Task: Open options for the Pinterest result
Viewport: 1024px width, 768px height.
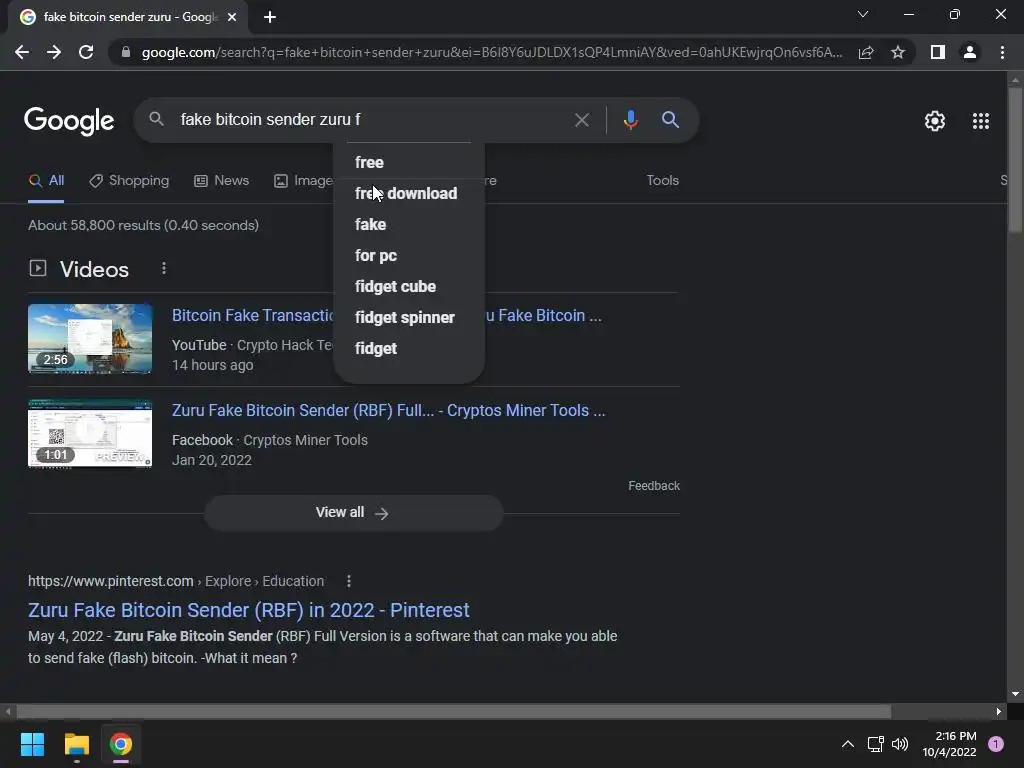Action: coord(349,581)
